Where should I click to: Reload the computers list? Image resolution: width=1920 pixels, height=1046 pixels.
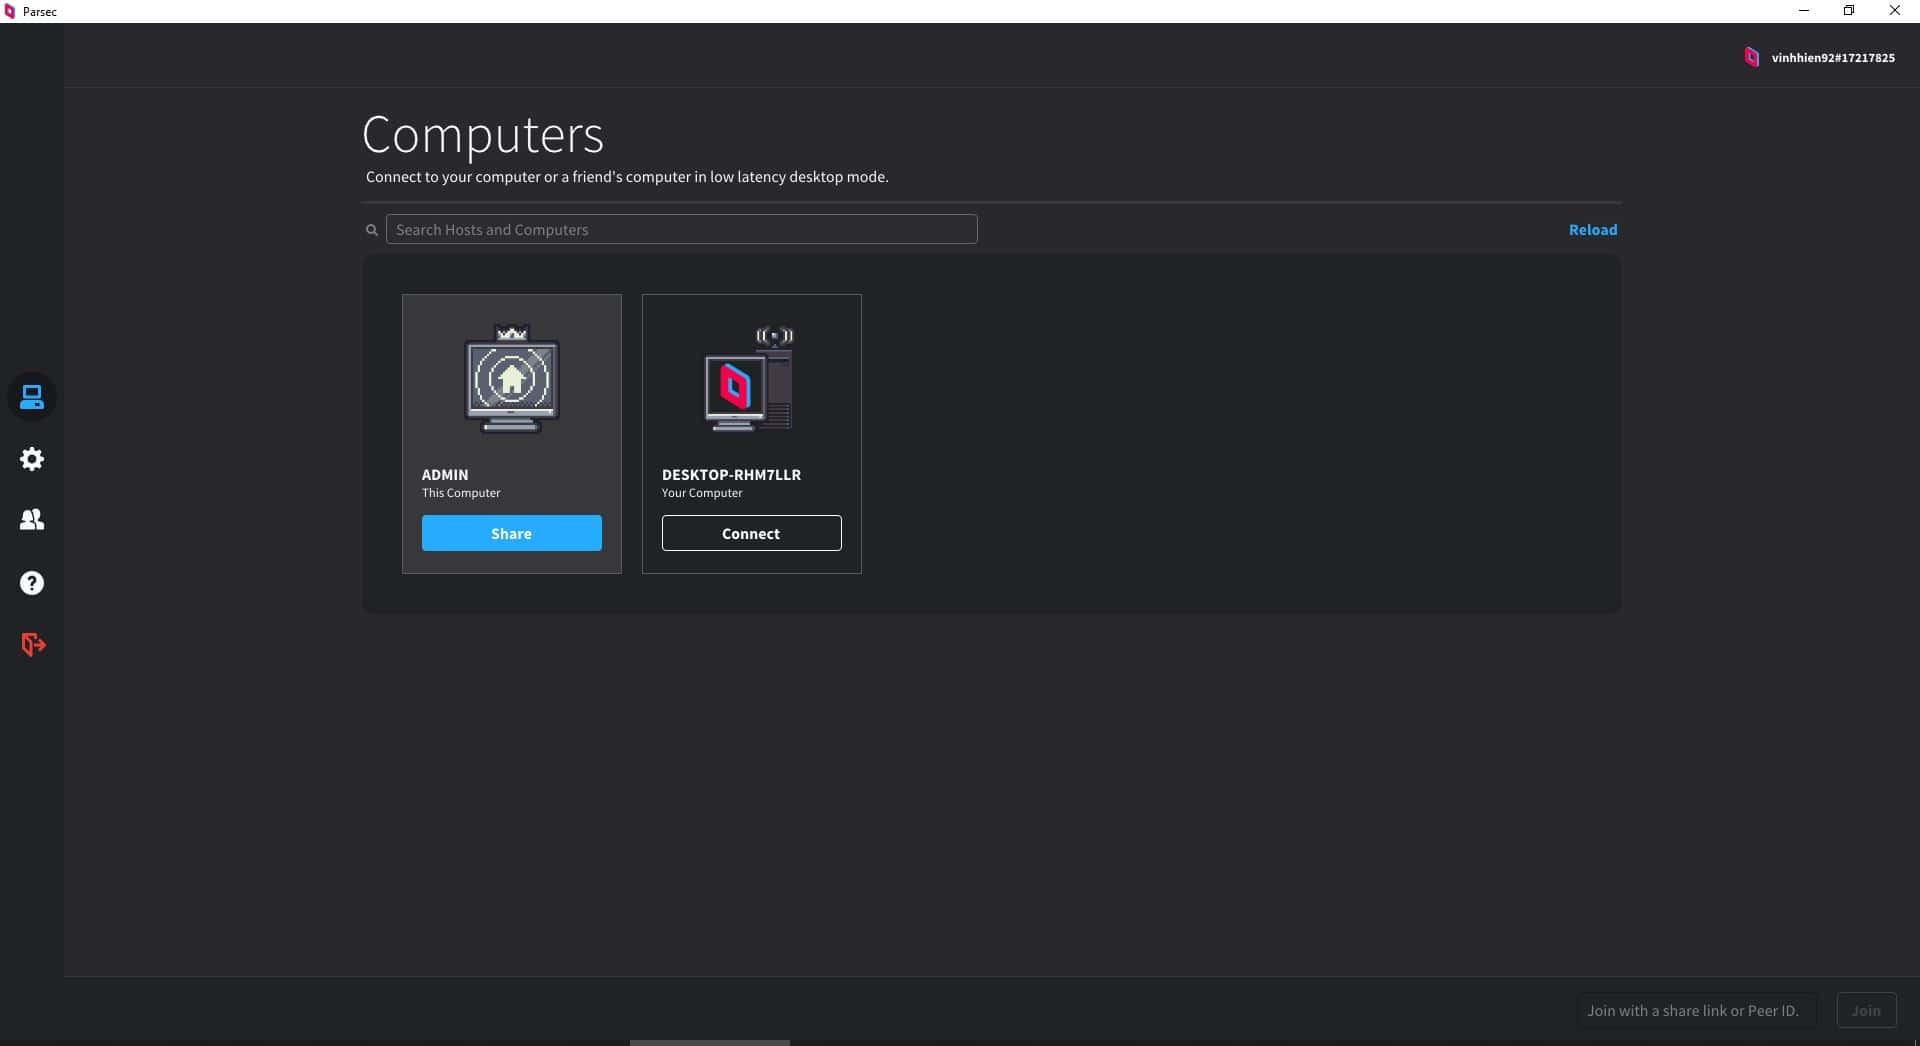pyautogui.click(x=1592, y=230)
